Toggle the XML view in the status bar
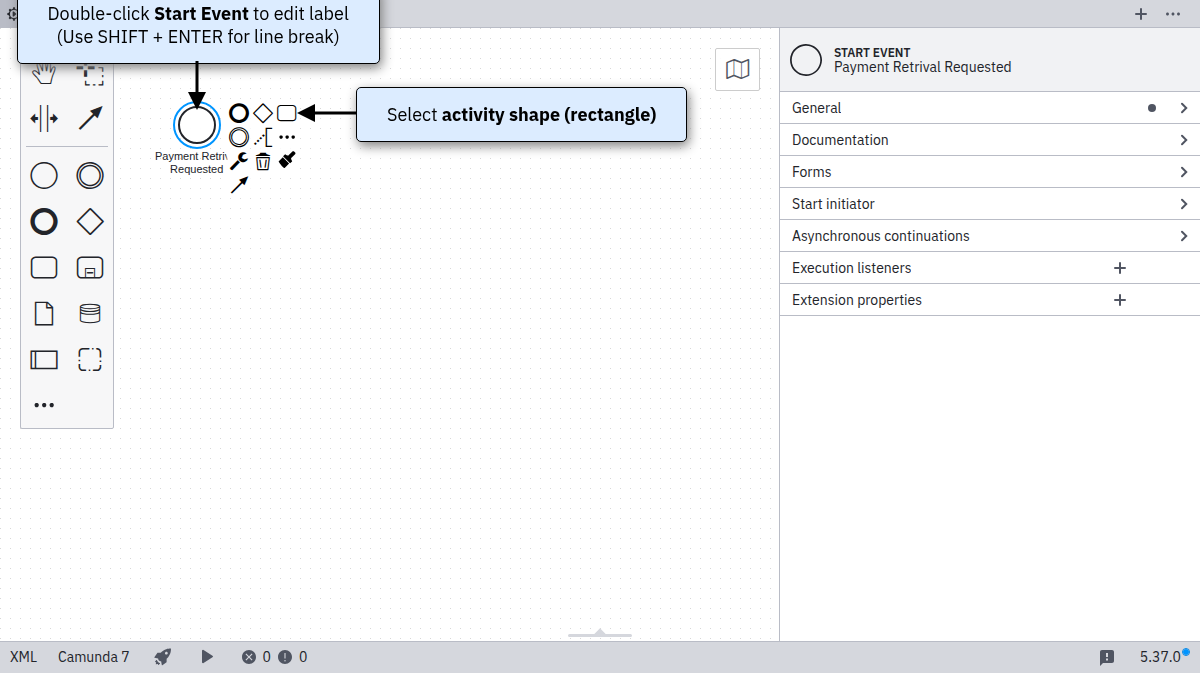Image resolution: width=1200 pixels, height=673 pixels. [23, 657]
